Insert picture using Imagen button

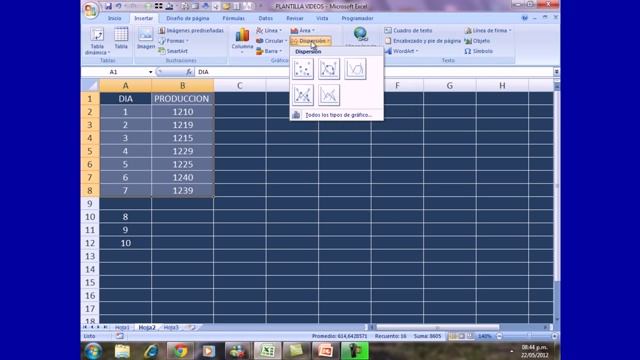point(145,39)
